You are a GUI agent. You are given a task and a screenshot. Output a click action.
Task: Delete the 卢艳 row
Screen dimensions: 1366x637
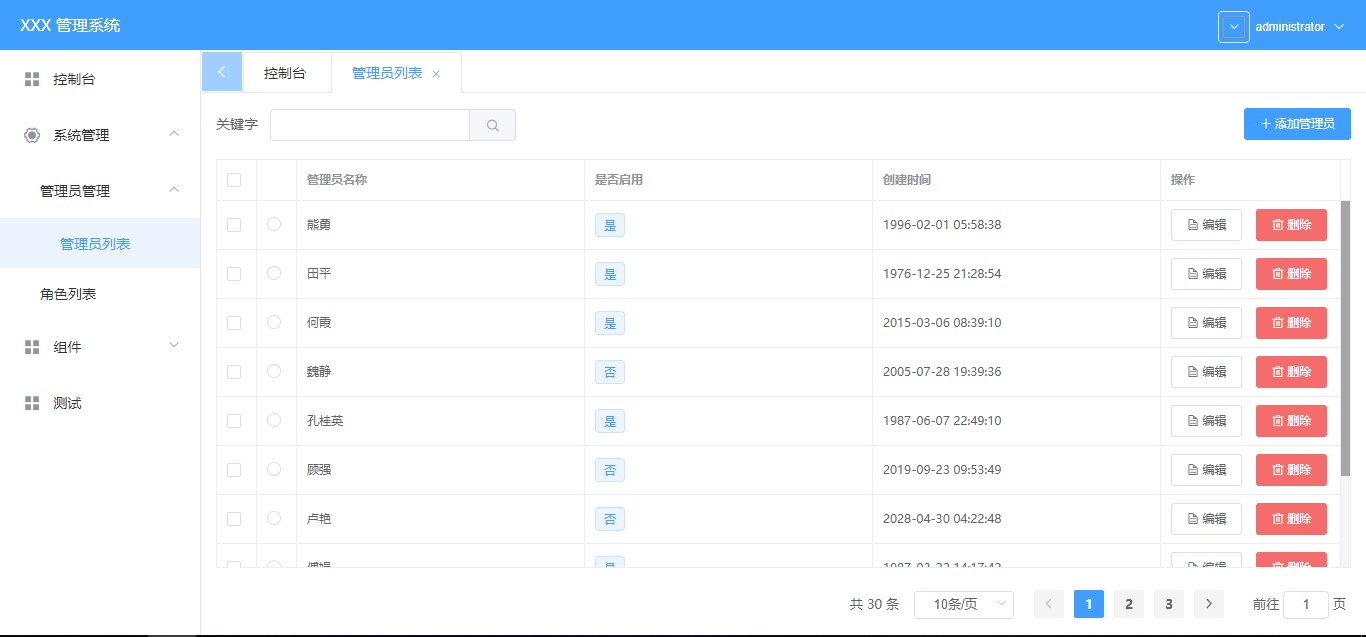click(x=1291, y=519)
